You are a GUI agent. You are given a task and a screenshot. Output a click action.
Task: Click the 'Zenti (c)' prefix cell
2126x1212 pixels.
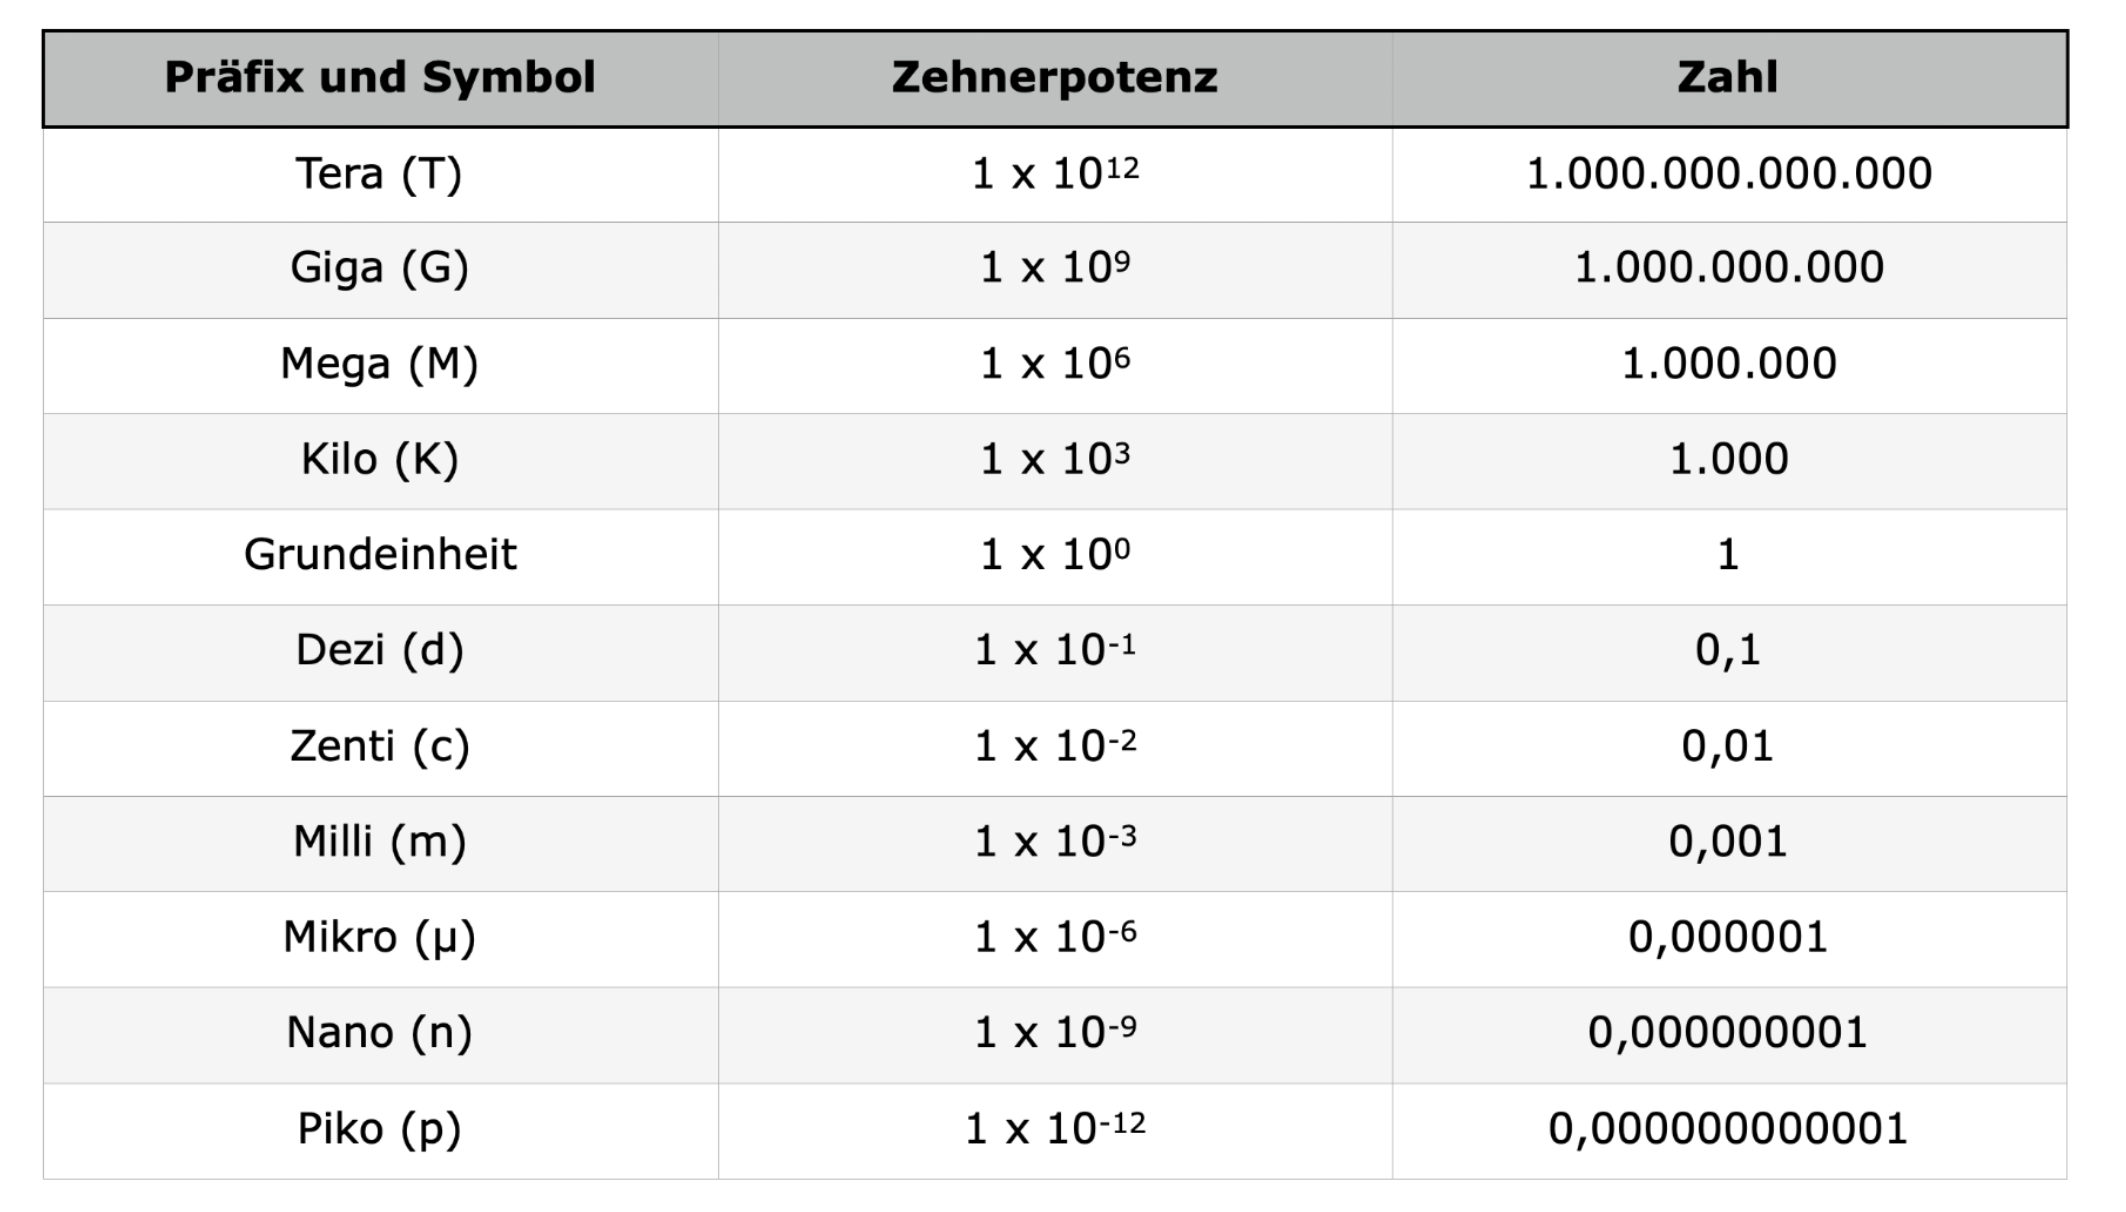(380, 747)
